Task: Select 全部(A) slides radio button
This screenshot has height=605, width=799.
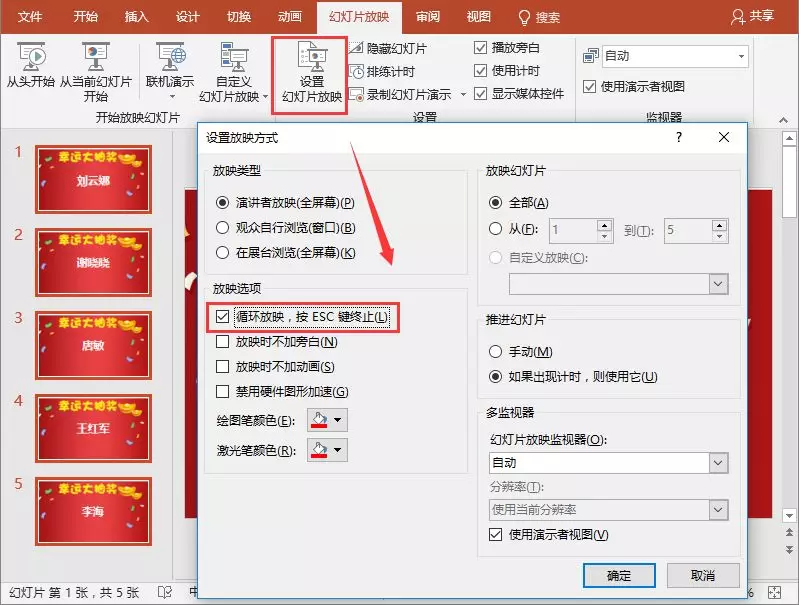Action: pyautogui.click(x=495, y=203)
